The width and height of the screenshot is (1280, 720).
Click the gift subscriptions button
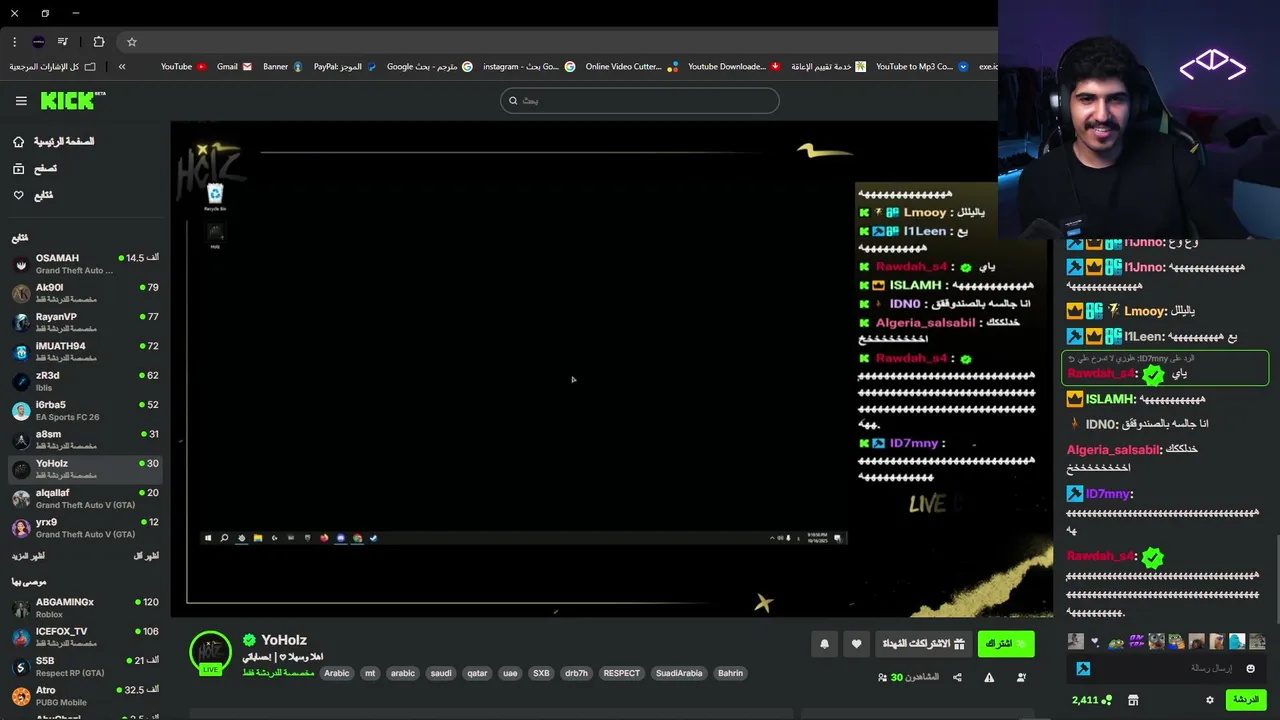(923, 644)
